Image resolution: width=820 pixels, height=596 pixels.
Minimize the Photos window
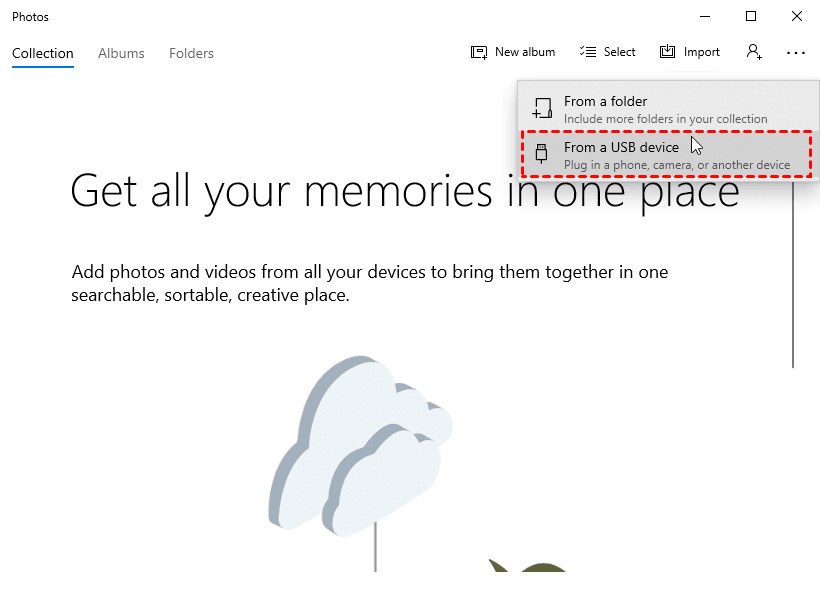[x=705, y=17]
